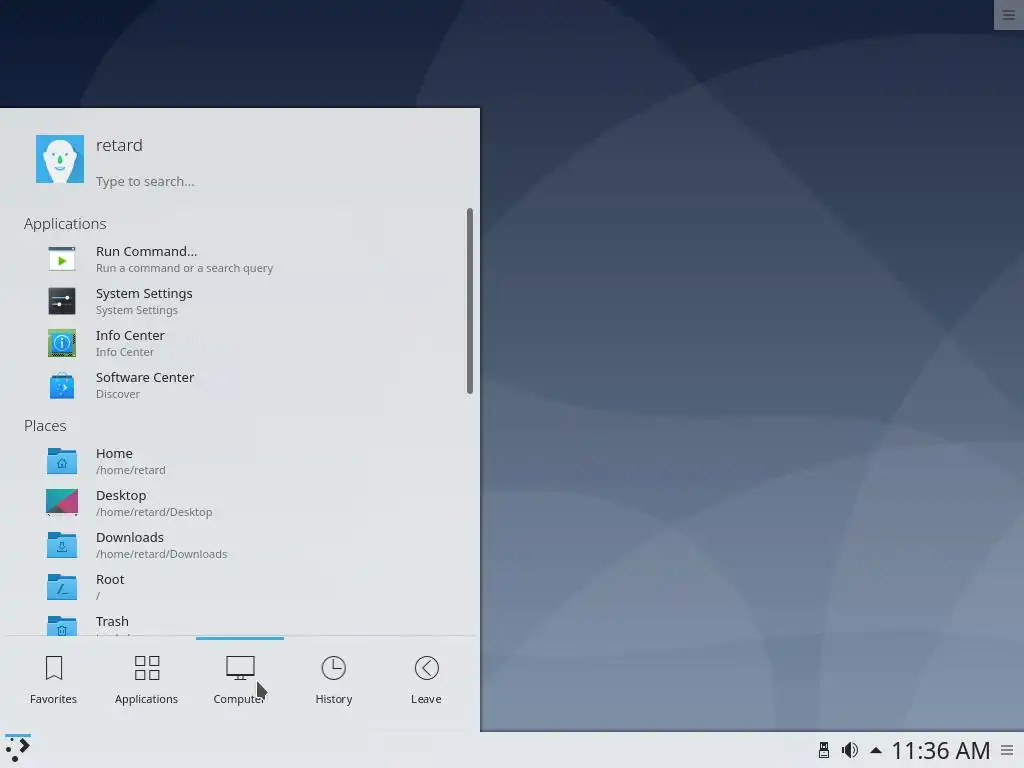Open Software Center Discover icon
The width and height of the screenshot is (1024, 768).
click(62, 385)
